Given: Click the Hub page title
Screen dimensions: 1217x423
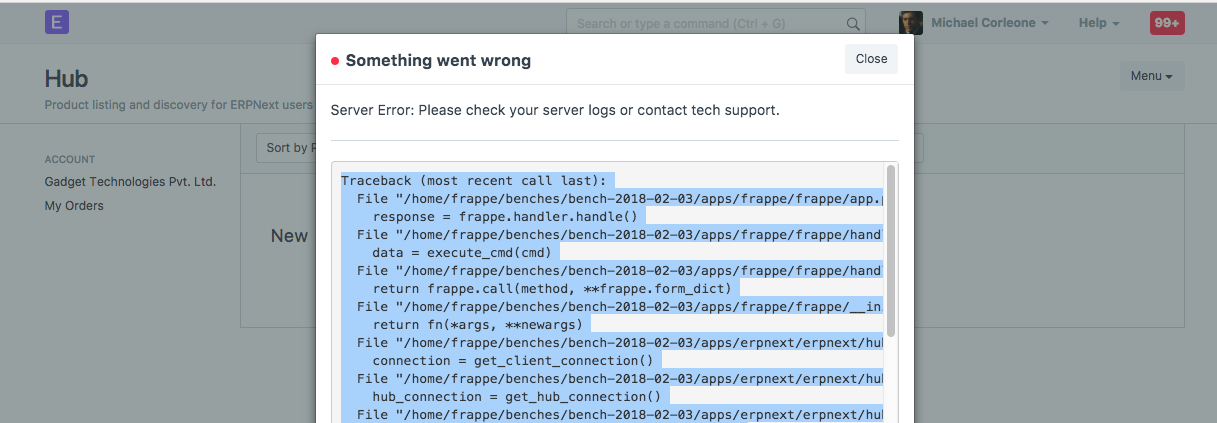Looking at the screenshot, I should [x=67, y=79].
